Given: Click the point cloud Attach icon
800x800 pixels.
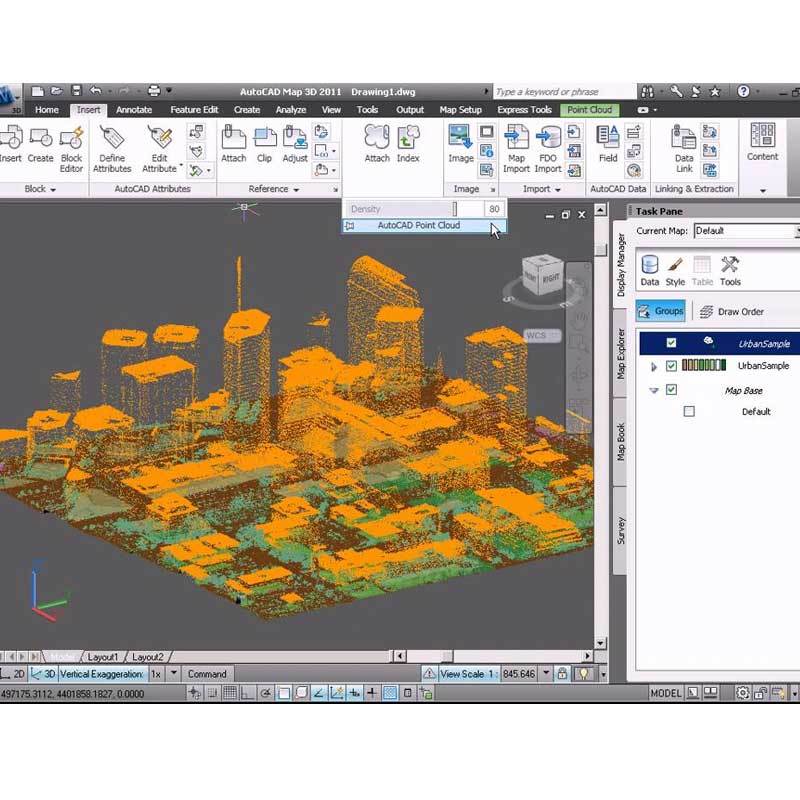Looking at the screenshot, I should click(x=377, y=137).
